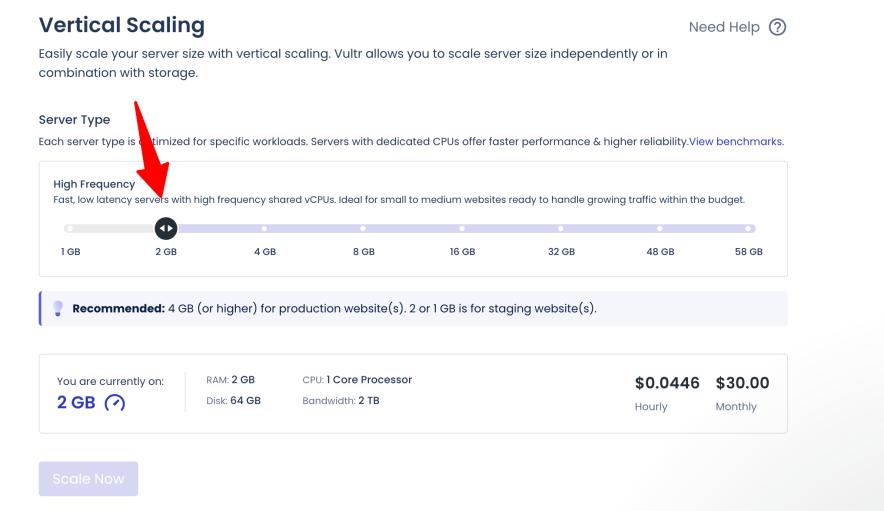This screenshot has width=884, height=511.
Task: Click the '48 GB' label under the slider
Action: (660, 252)
